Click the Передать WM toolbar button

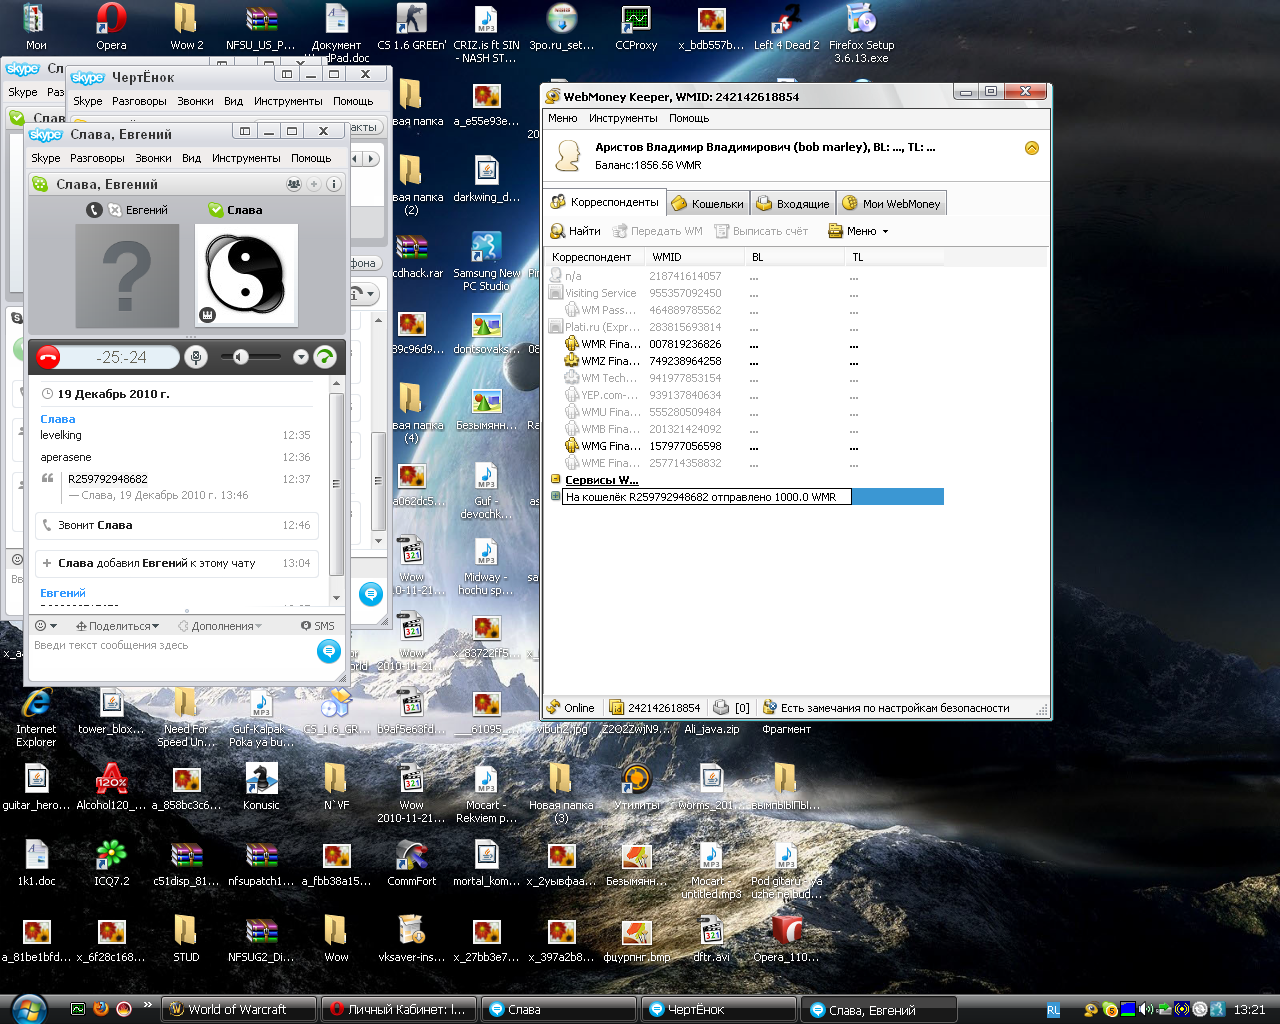(x=656, y=231)
